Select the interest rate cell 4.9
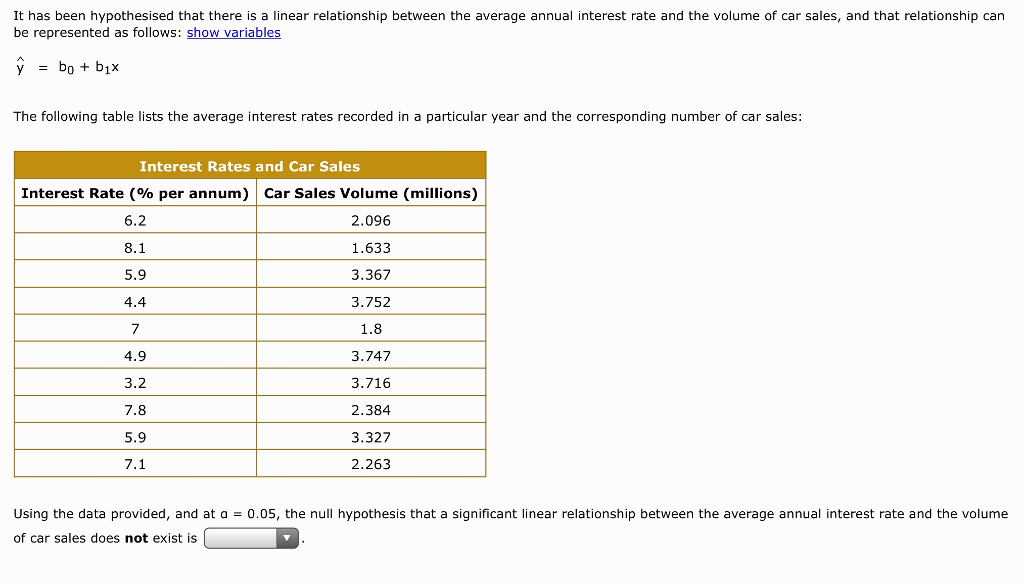 pos(135,356)
